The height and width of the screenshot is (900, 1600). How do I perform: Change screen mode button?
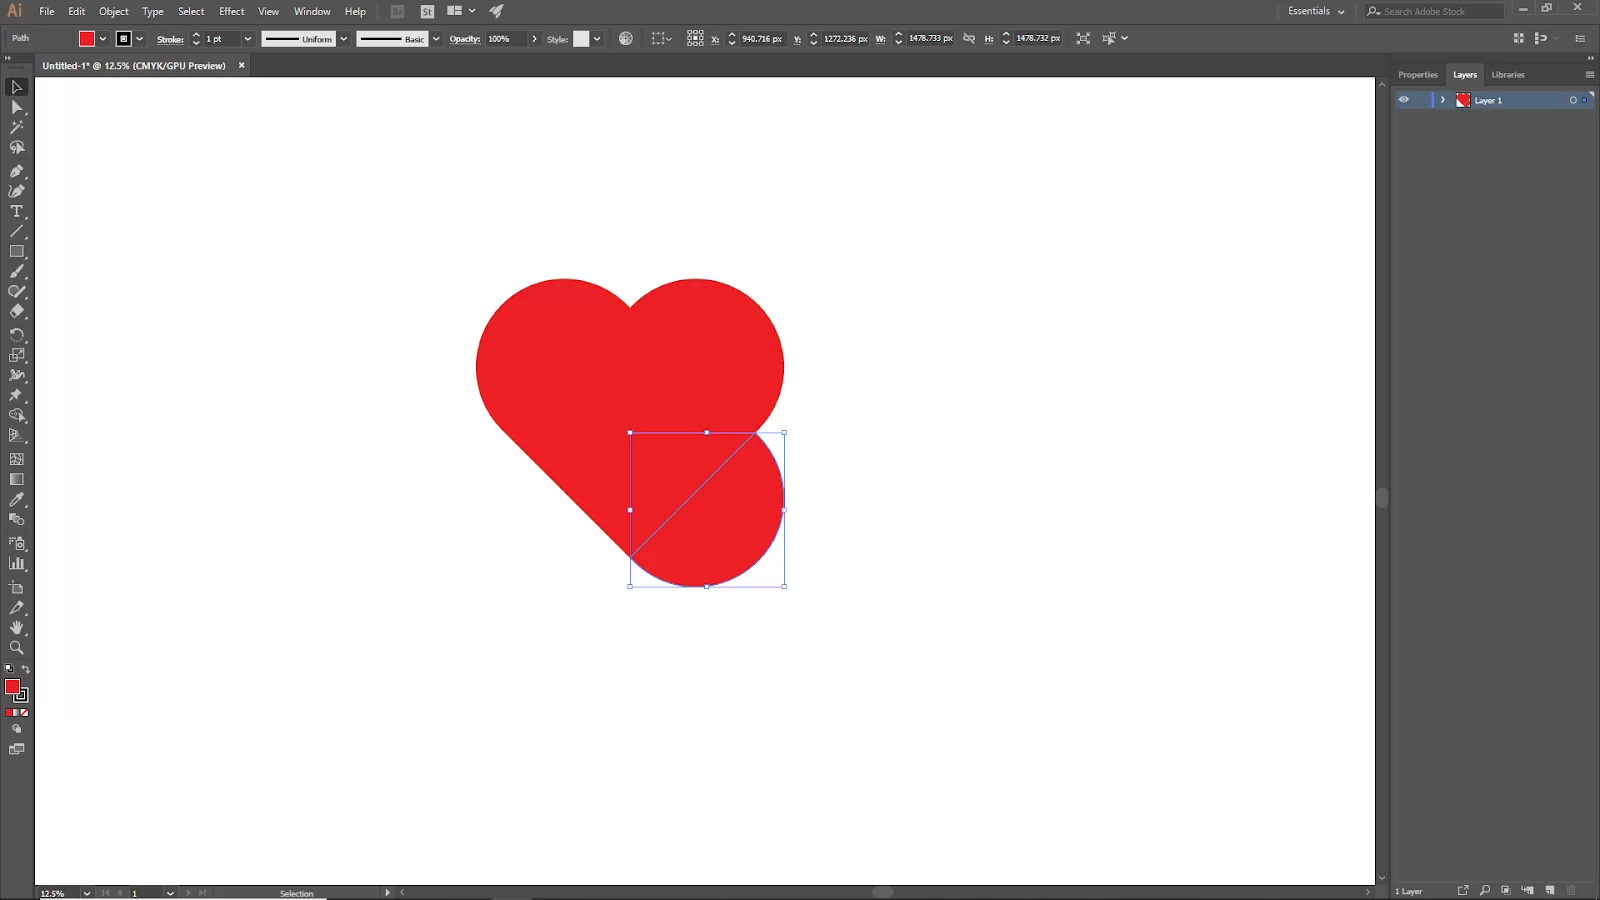point(16,749)
